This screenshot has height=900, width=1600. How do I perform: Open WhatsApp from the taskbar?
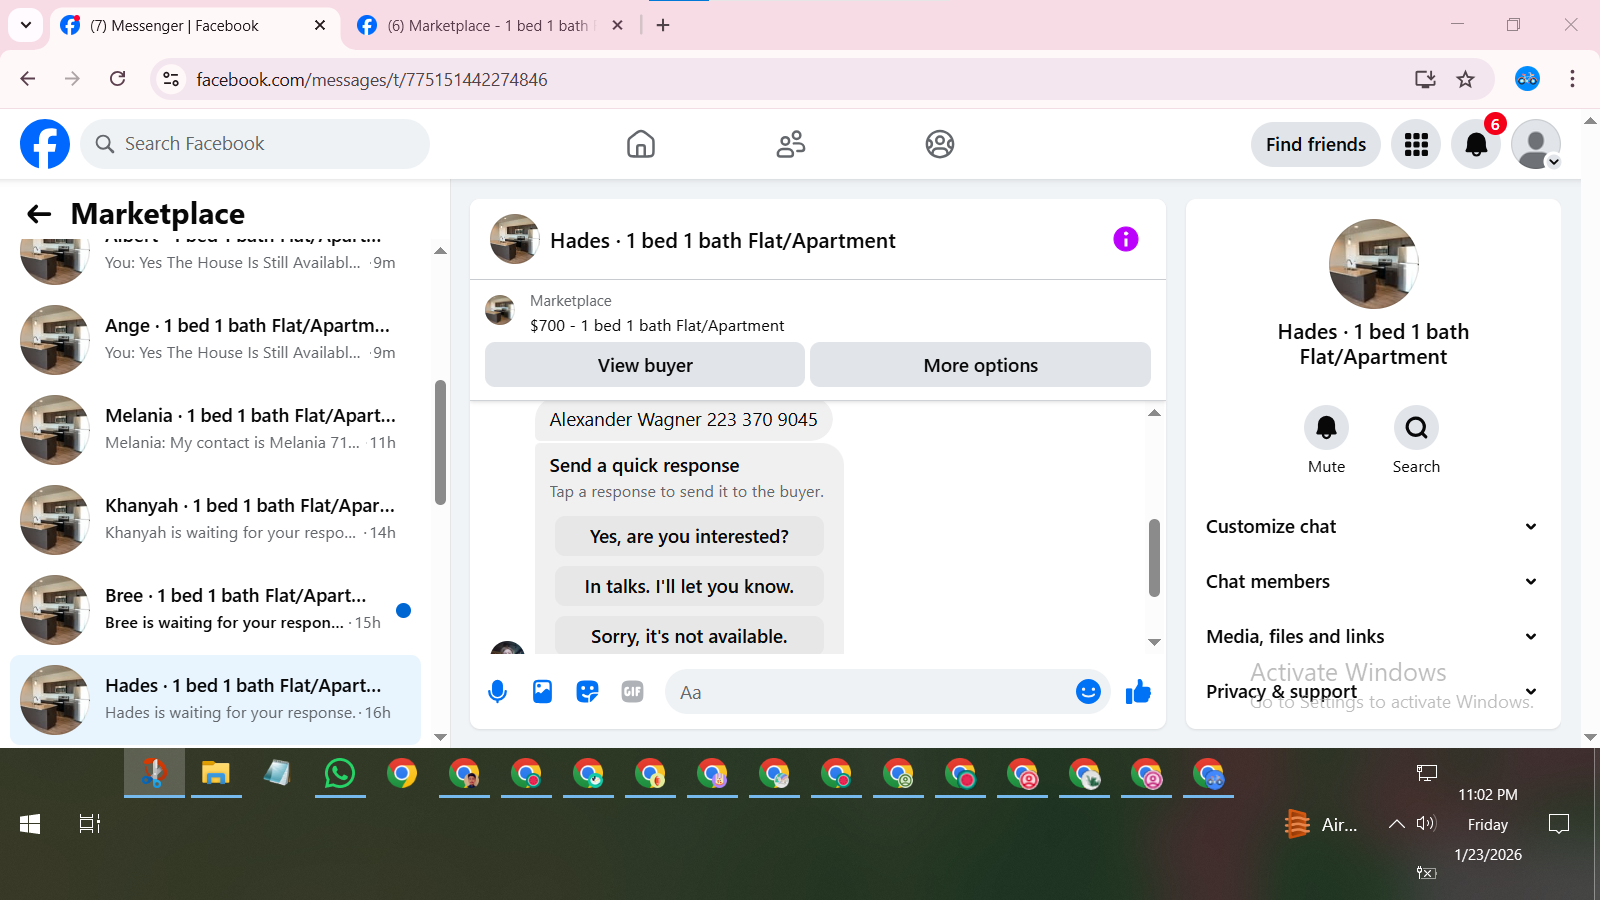[x=340, y=773]
